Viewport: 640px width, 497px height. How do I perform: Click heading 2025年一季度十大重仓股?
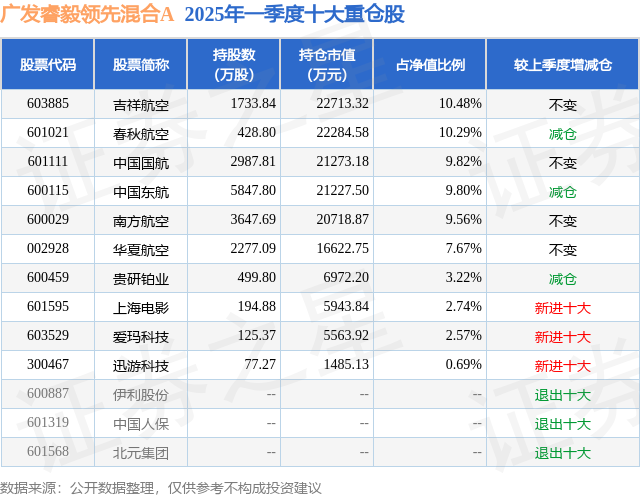(294, 14)
